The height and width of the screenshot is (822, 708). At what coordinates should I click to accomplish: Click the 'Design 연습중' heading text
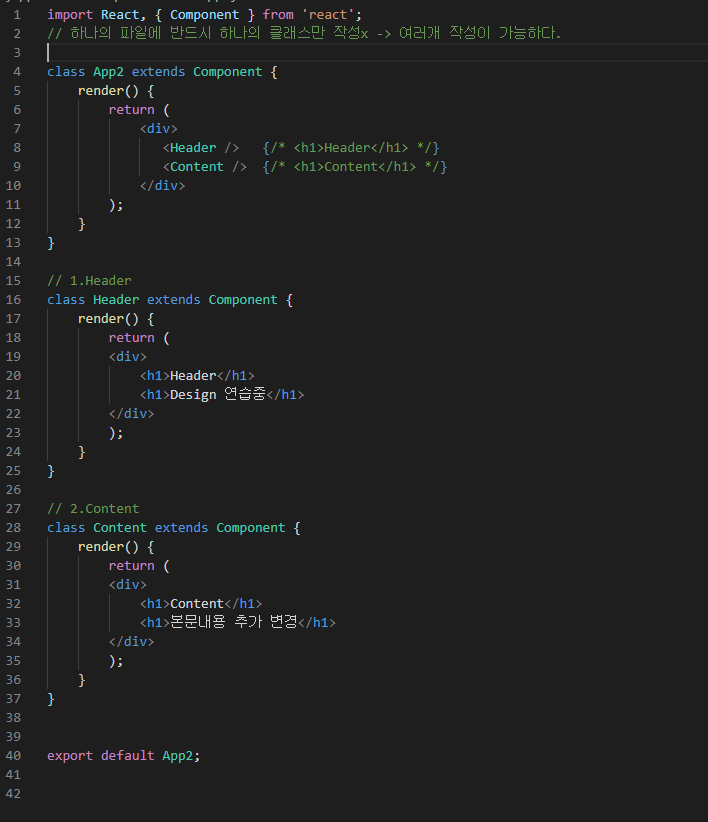(x=218, y=395)
